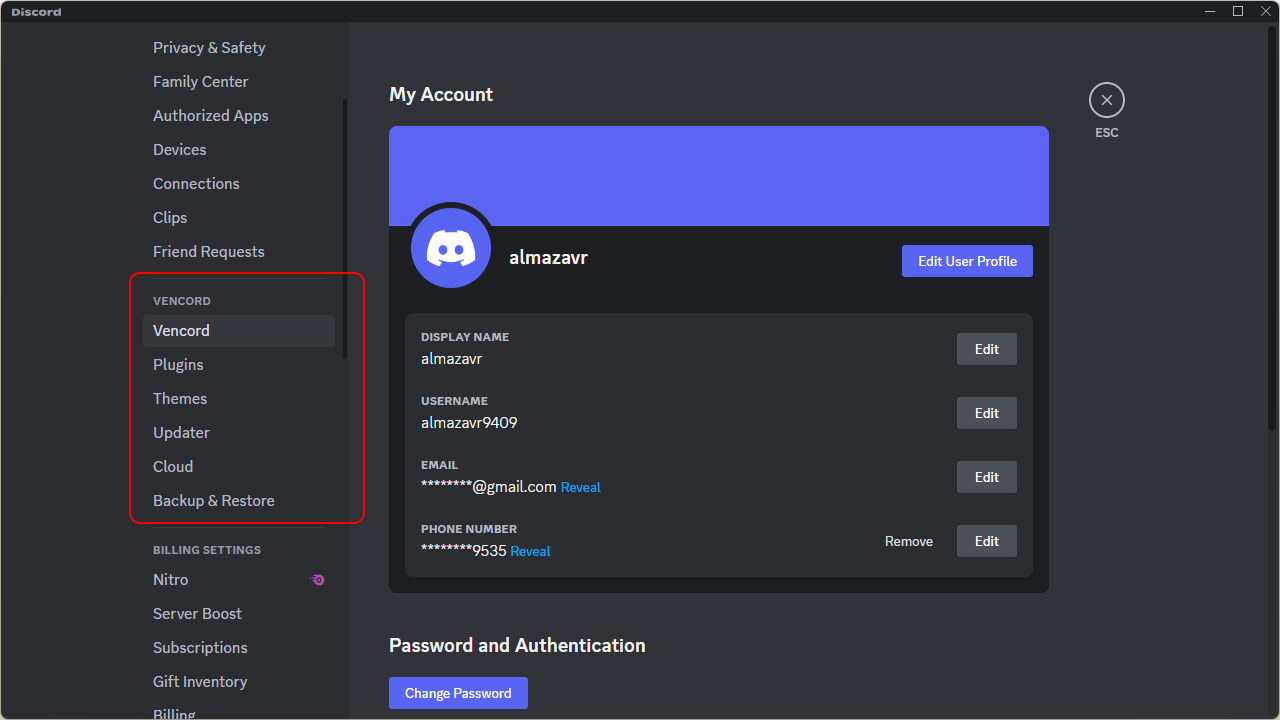Open the Devices settings page

[238, 150]
